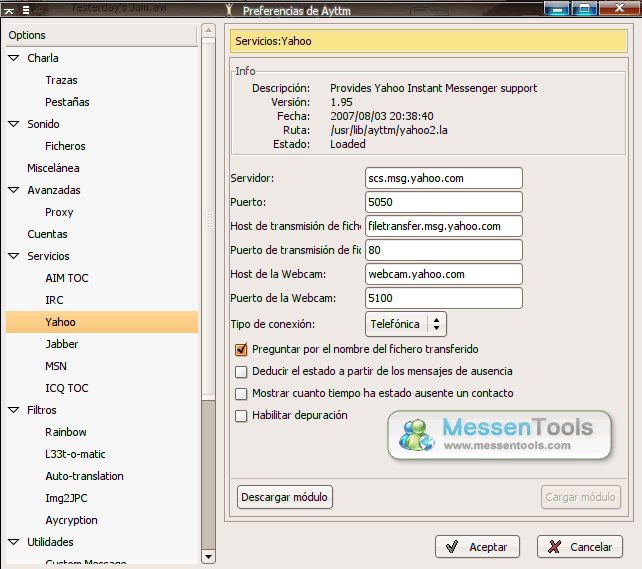642x569 pixels.
Task: Collapse the Charla tree section
Action: 14,58
